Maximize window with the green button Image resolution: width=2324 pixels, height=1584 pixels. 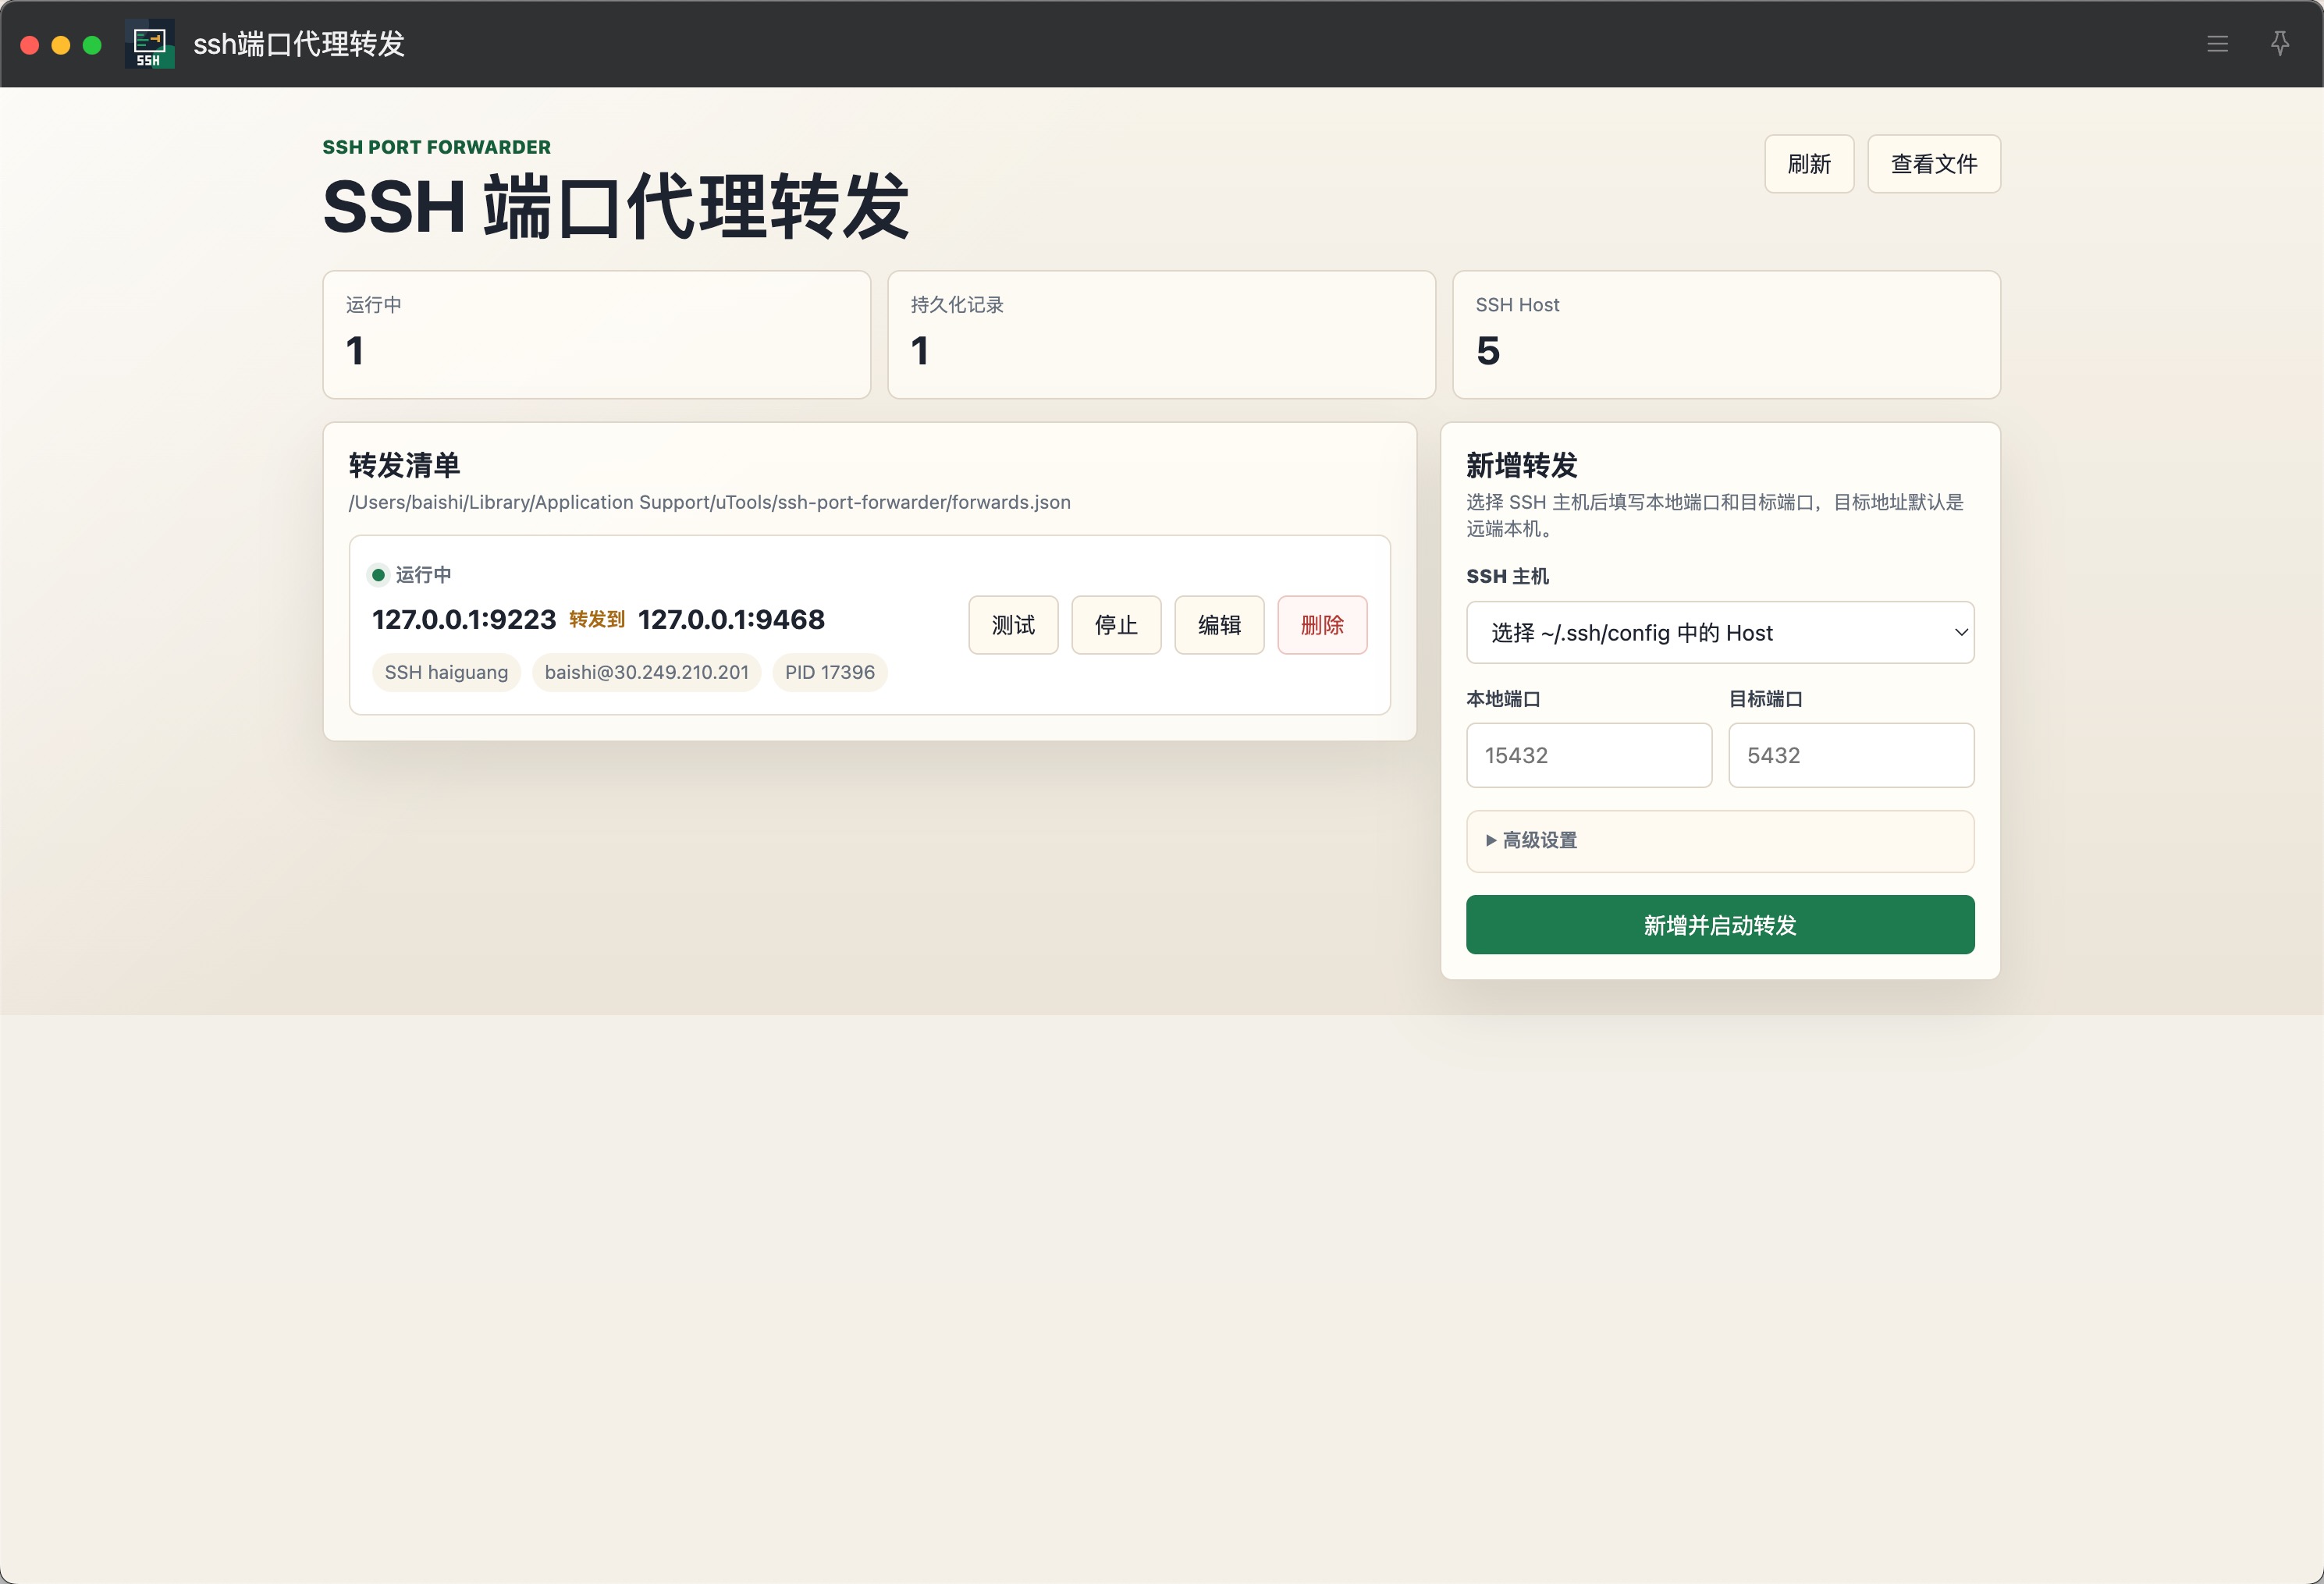click(92, 45)
